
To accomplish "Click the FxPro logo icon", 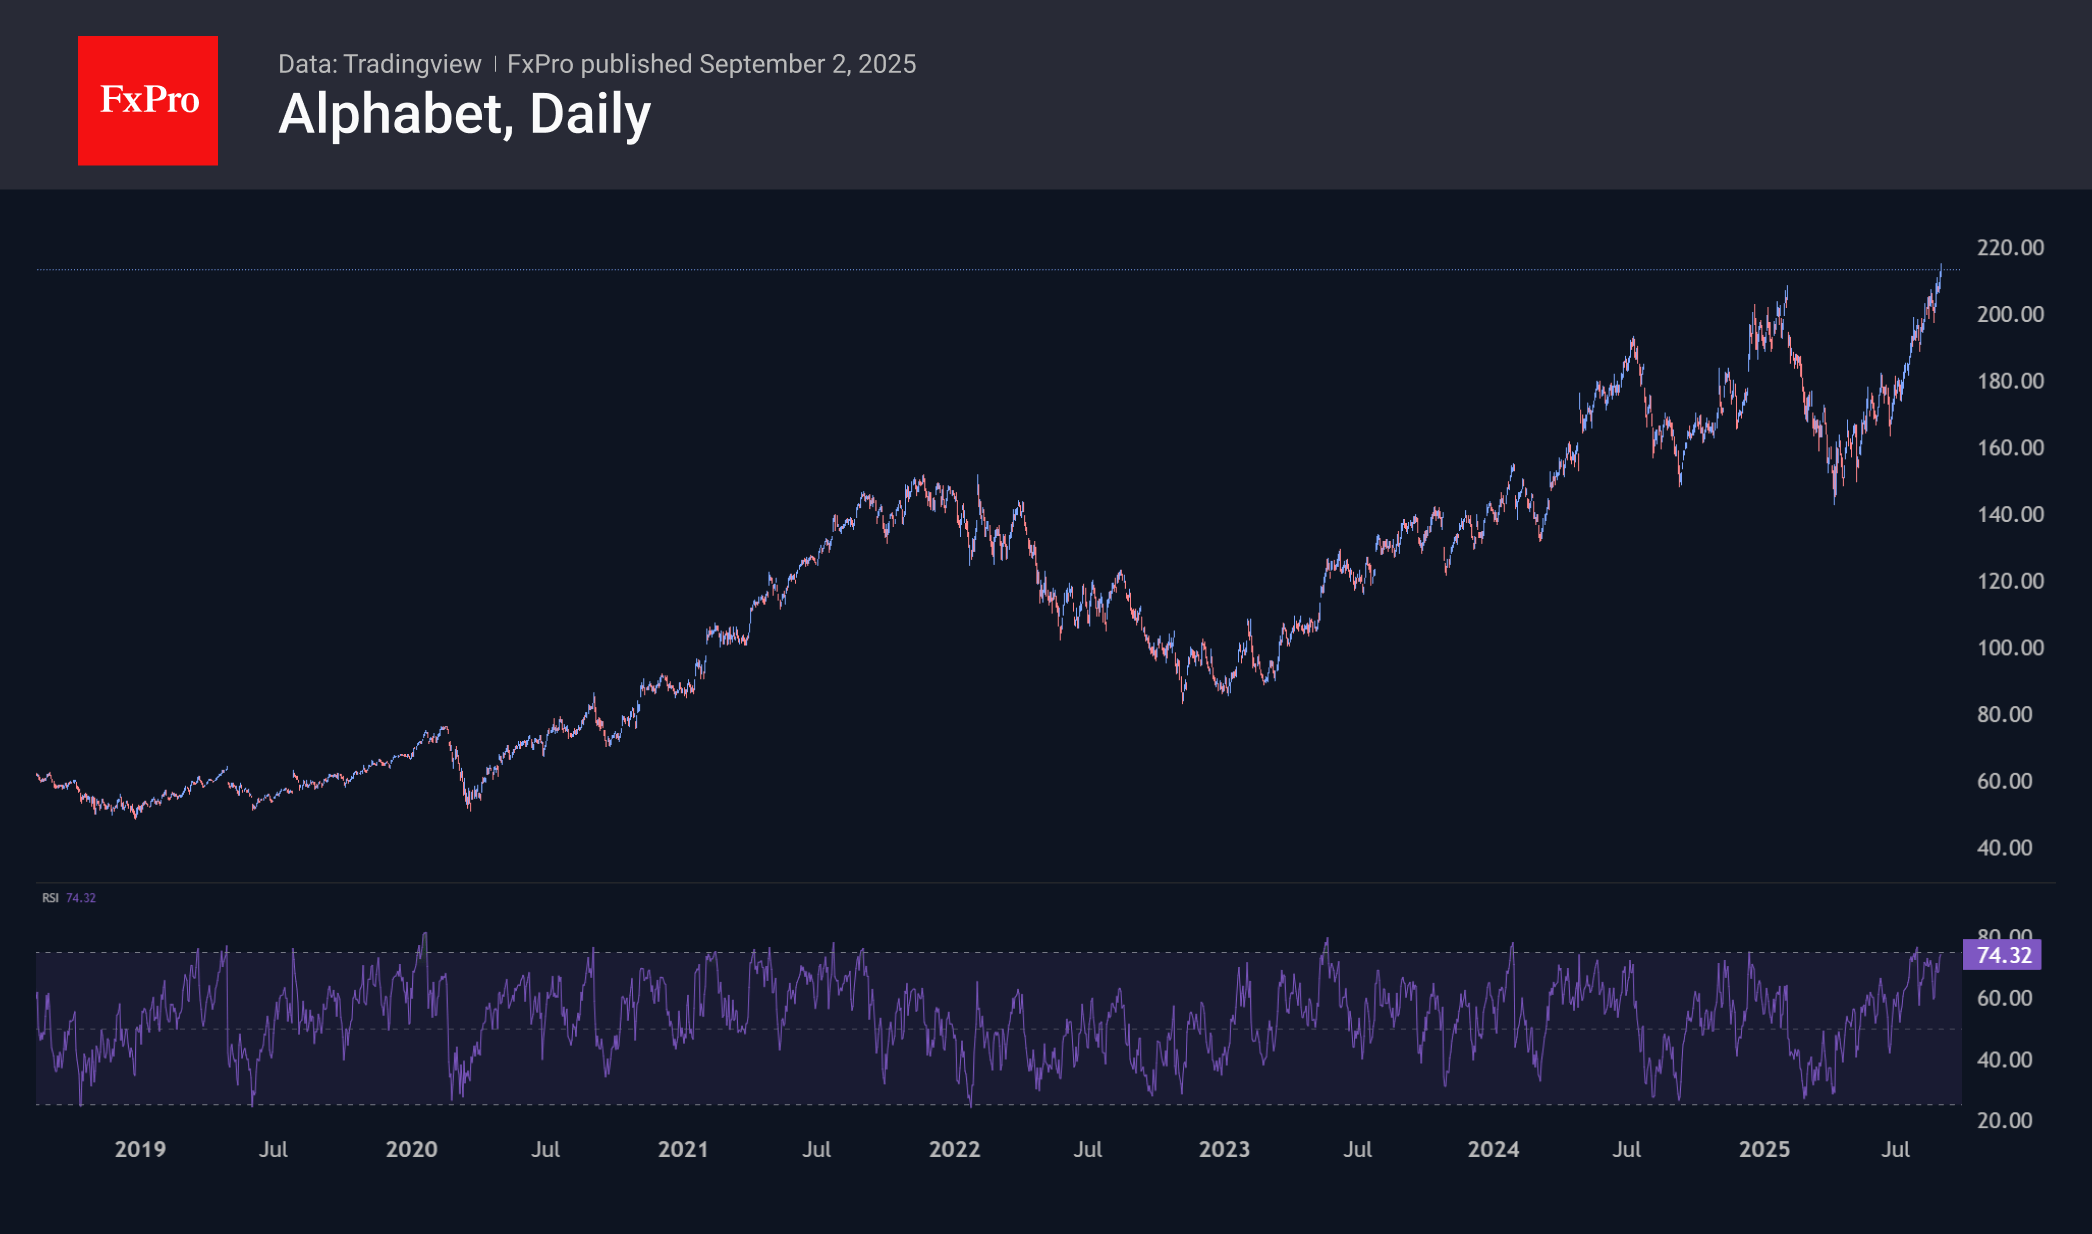I will tap(147, 99).
